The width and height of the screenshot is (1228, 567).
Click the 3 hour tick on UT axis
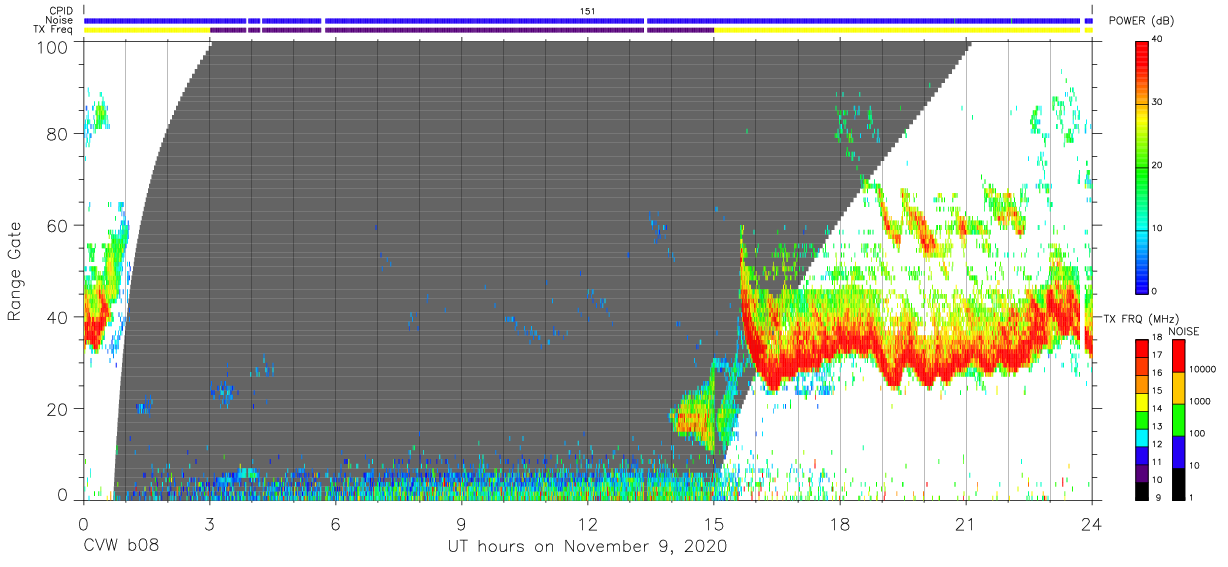209,523
